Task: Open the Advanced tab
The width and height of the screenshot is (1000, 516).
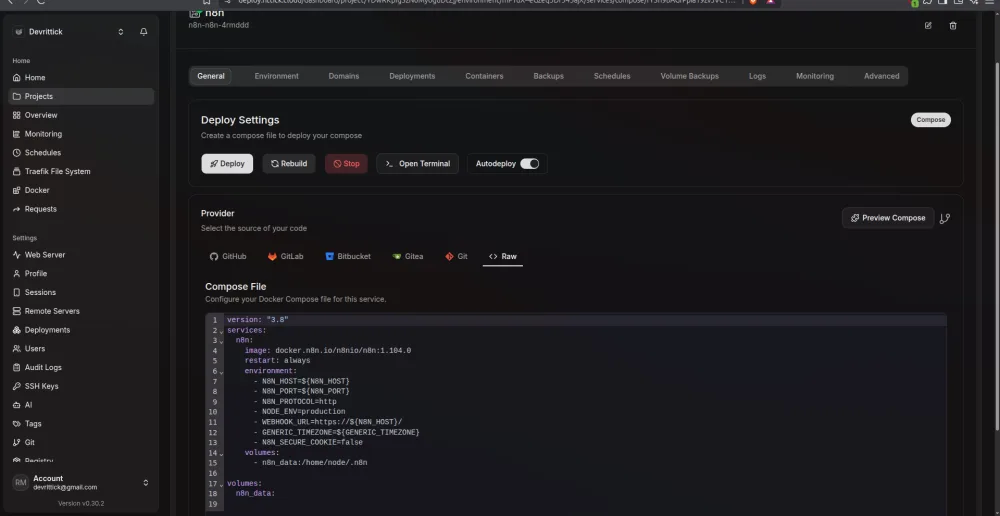Action: pyautogui.click(x=881, y=76)
